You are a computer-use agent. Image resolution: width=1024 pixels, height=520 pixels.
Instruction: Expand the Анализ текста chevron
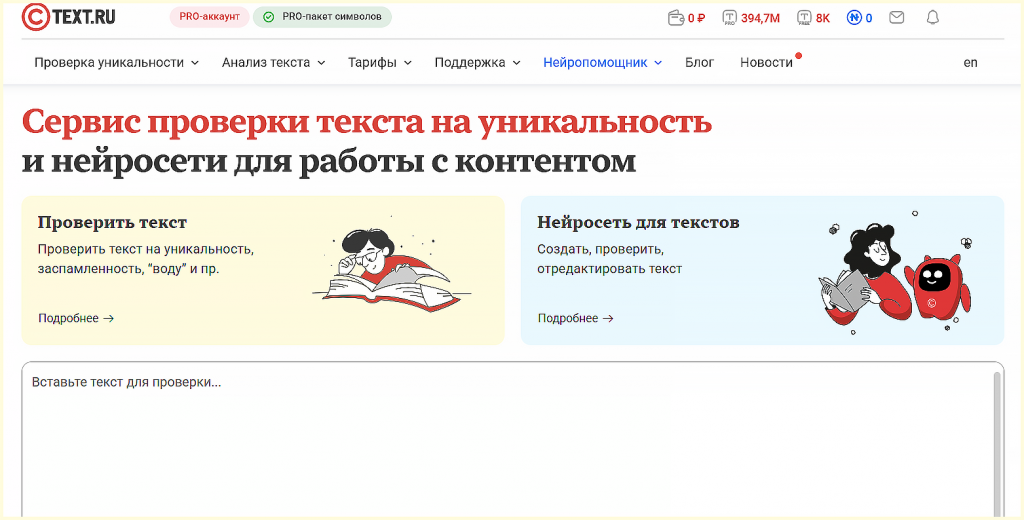pos(321,63)
